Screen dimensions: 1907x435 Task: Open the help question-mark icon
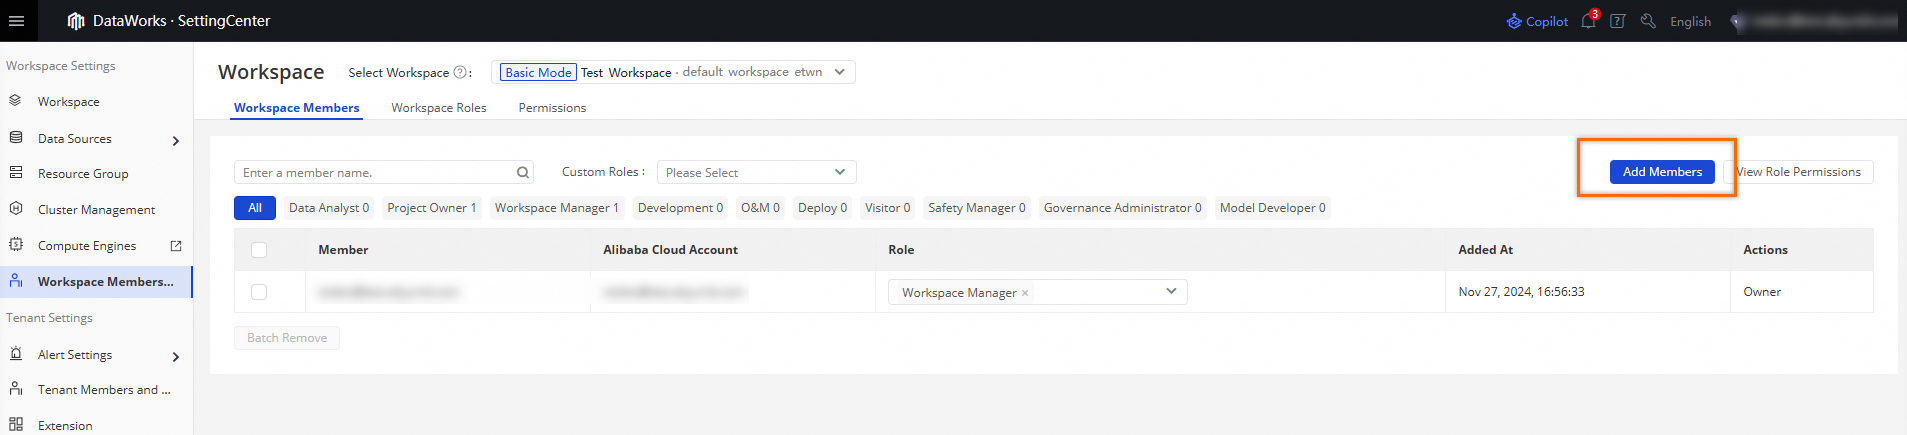point(1618,21)
